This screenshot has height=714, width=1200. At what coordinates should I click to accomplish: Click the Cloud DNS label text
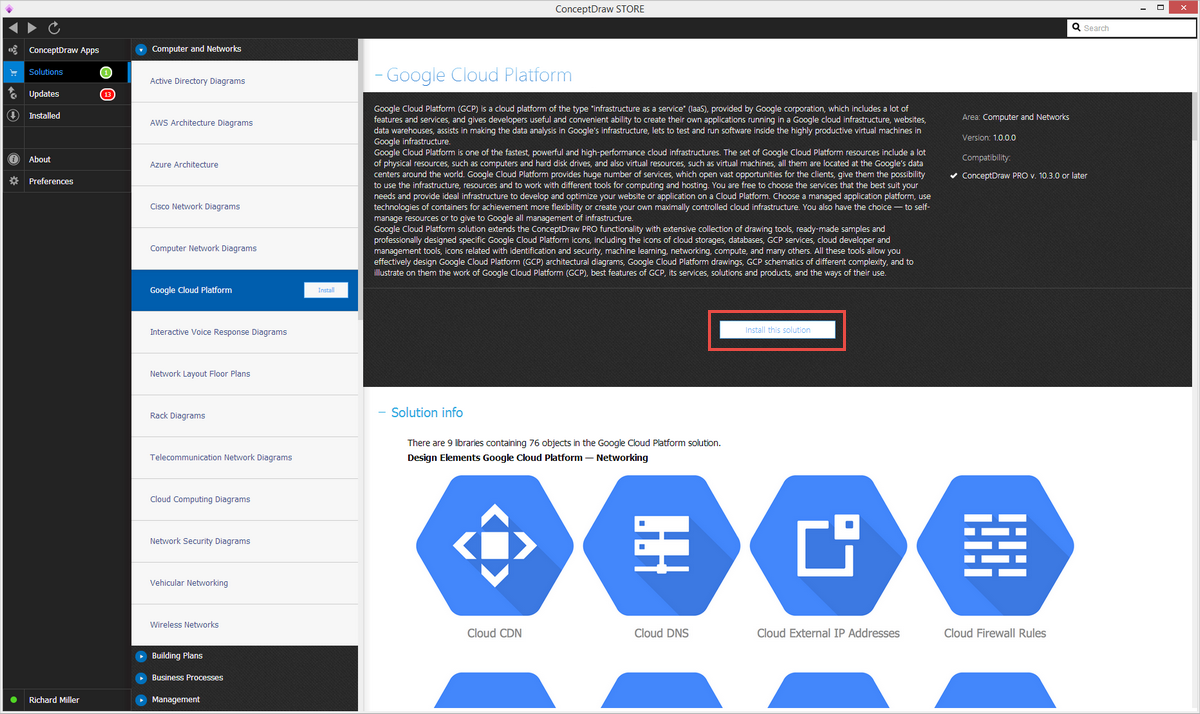click(661, 633)
